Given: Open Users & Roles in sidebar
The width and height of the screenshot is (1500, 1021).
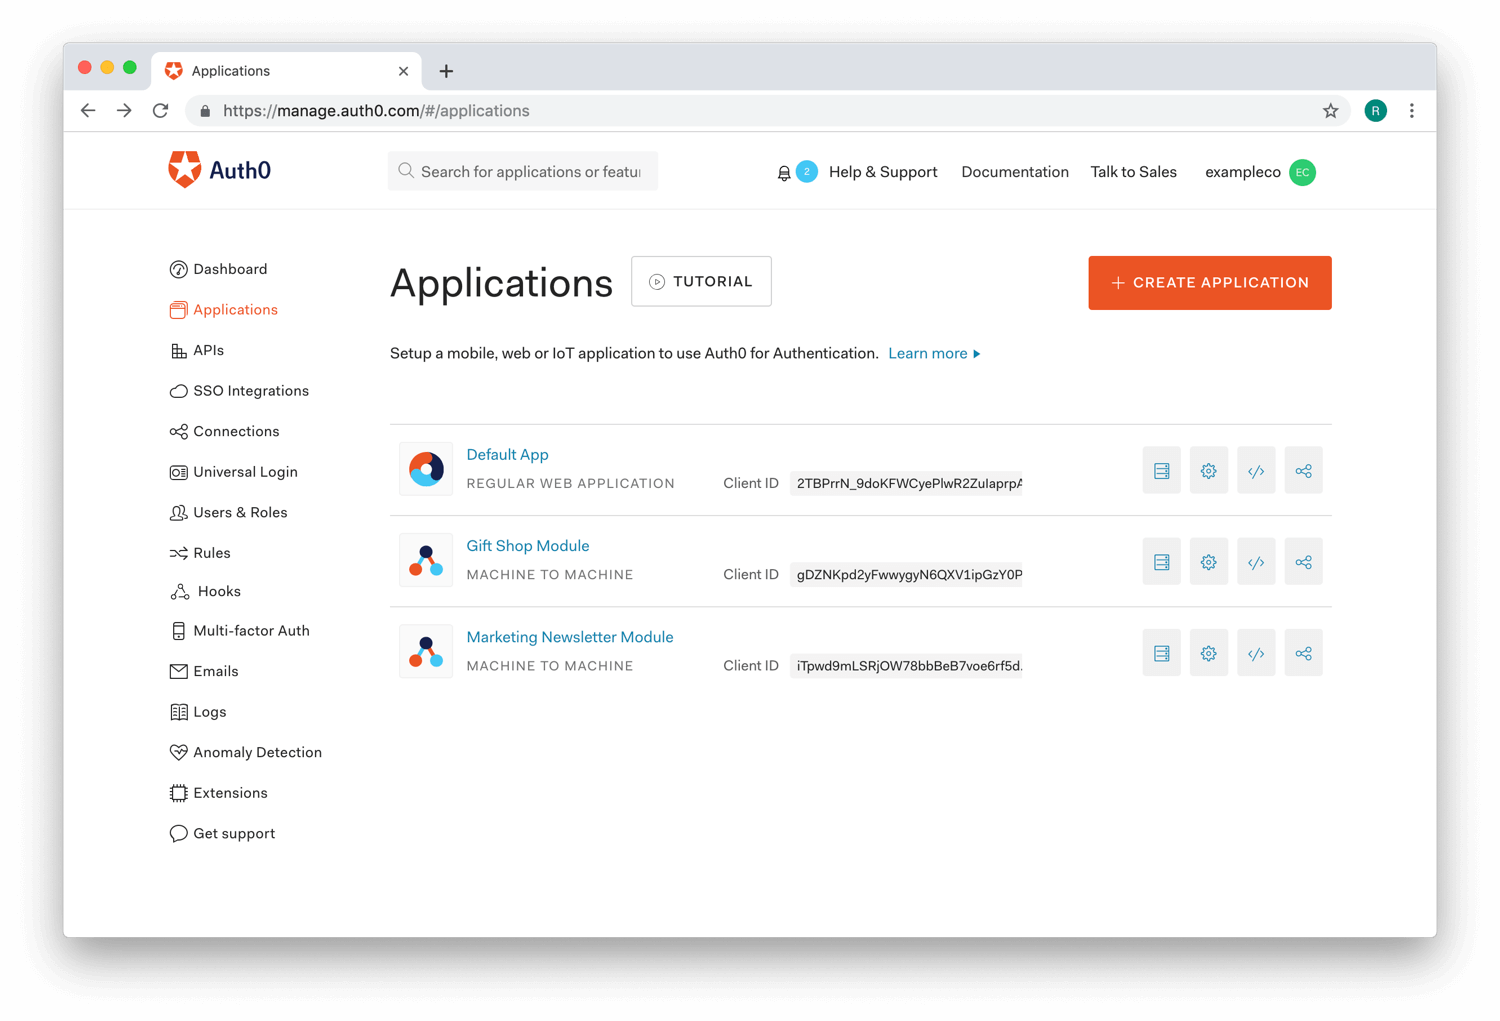Looking at the screenshot, I should point(229,512).
